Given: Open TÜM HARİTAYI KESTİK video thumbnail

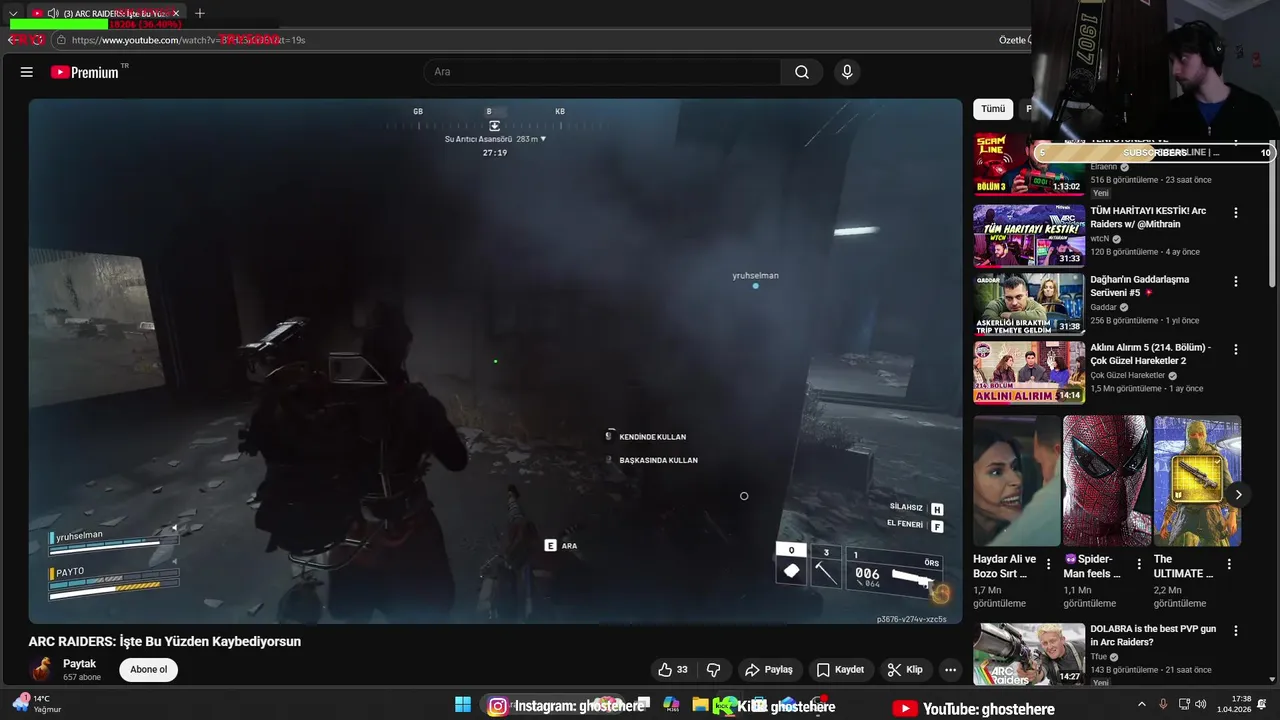Looking at the screenshot, I should click(1029, 236).
